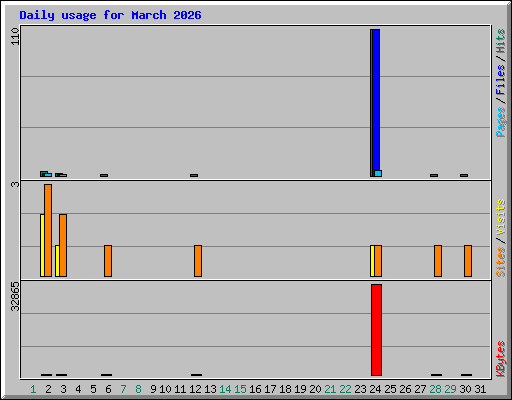The width and height of the screenshot is (512, 400).
Task: Click the tallest orange Sites bar on day 2
Action: 48,230
